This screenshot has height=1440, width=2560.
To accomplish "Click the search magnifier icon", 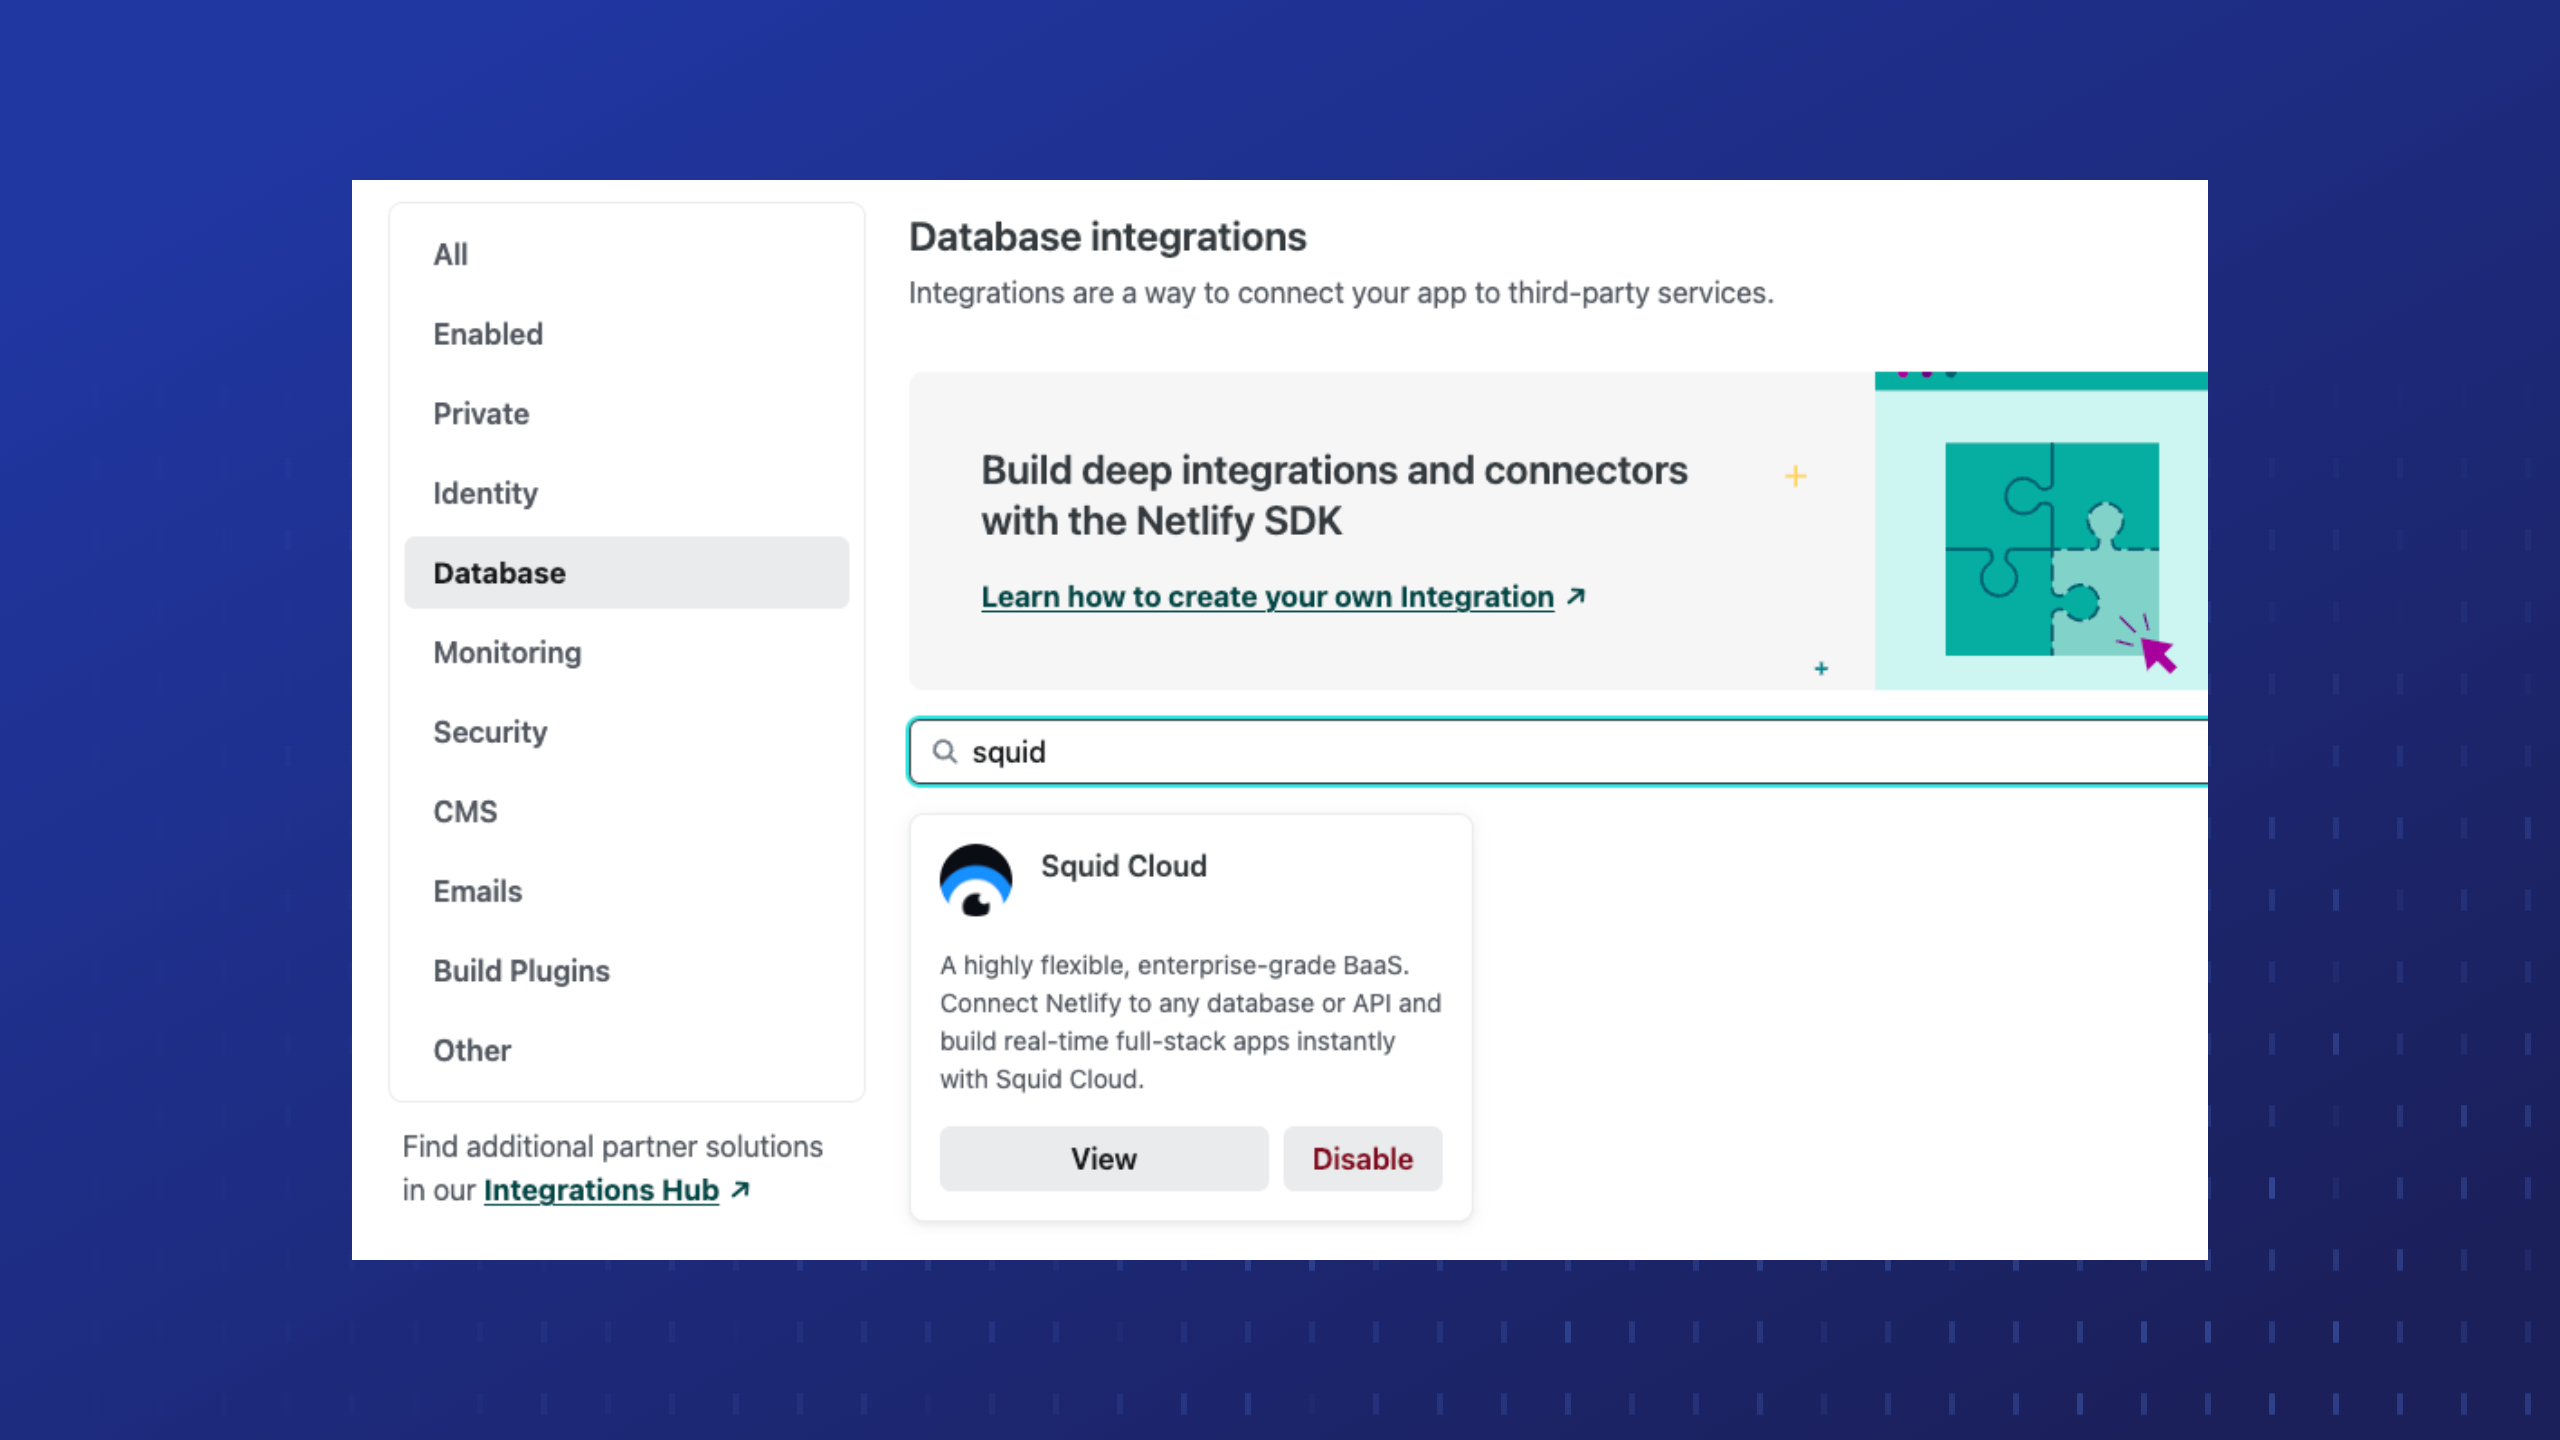I will tap(944, 751).
